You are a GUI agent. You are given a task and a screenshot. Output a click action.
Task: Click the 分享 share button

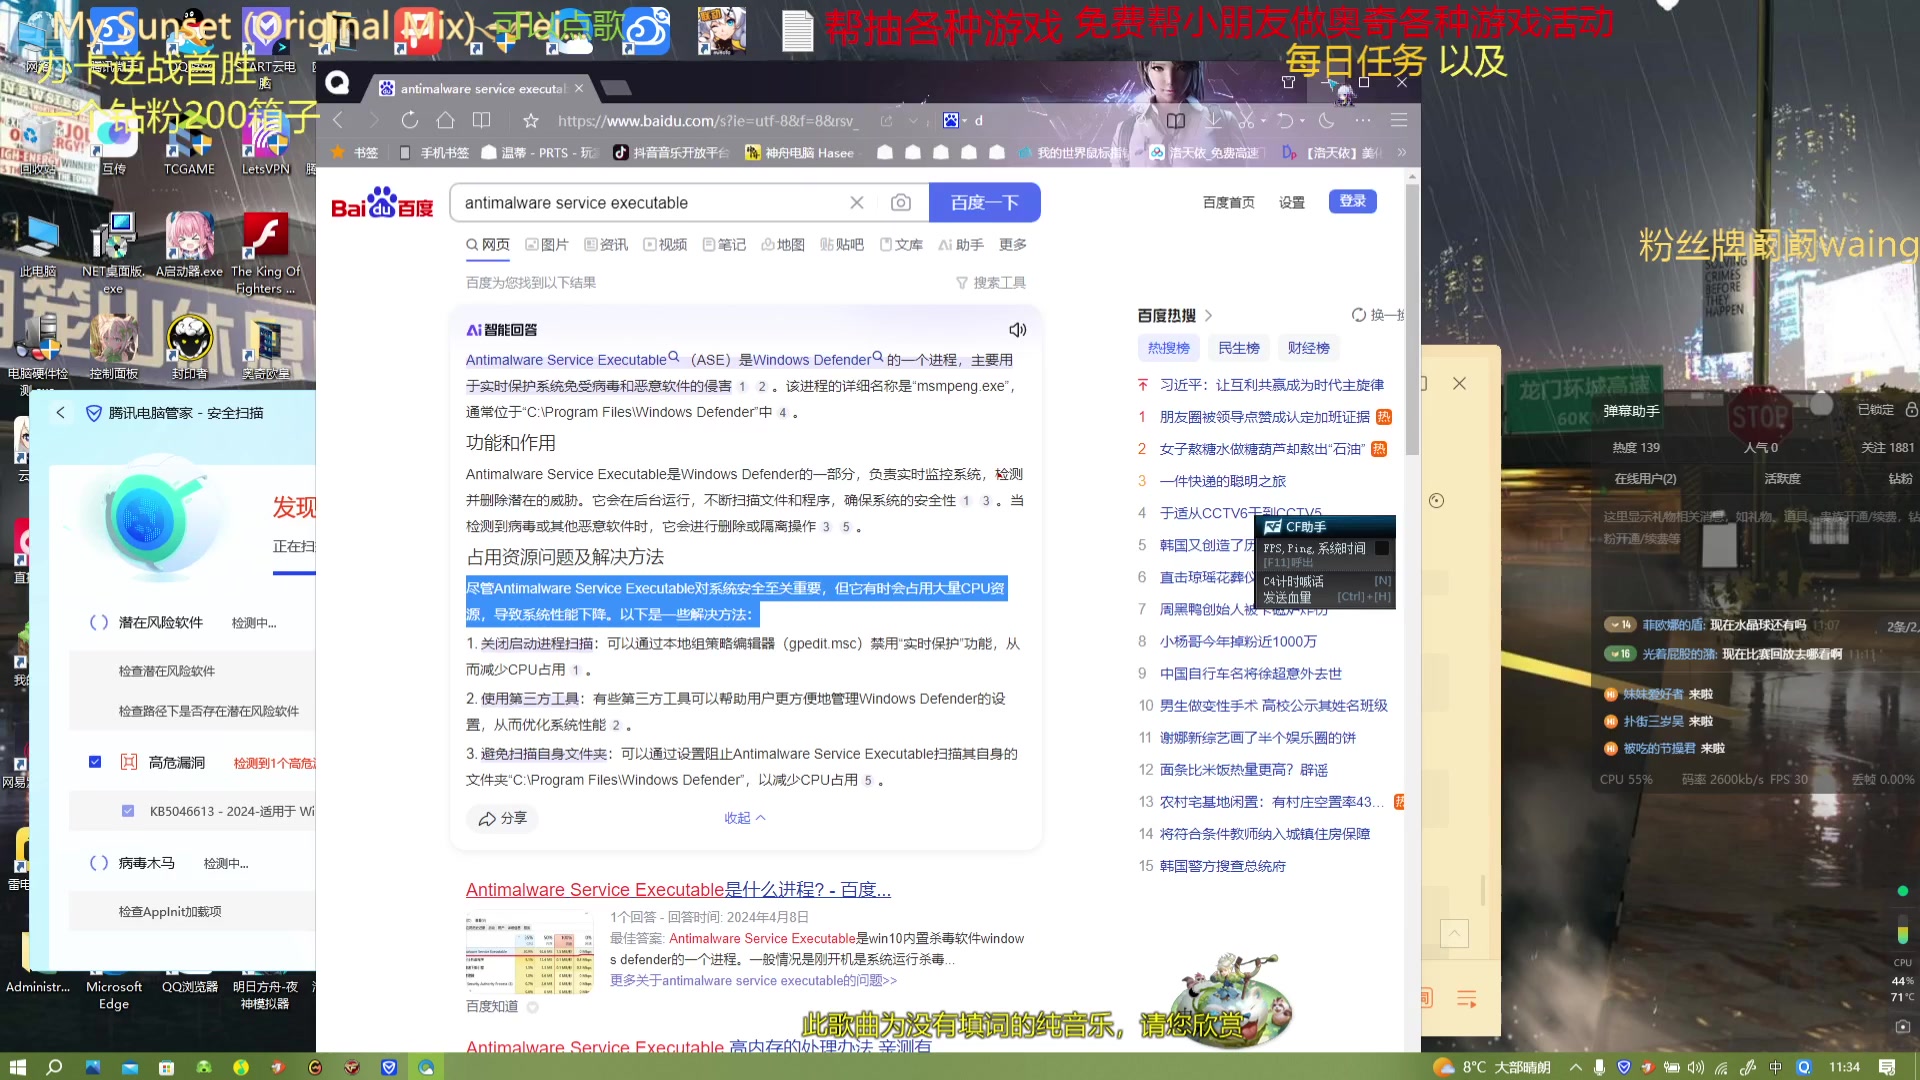pyautogui.click(x=502, y=818)
